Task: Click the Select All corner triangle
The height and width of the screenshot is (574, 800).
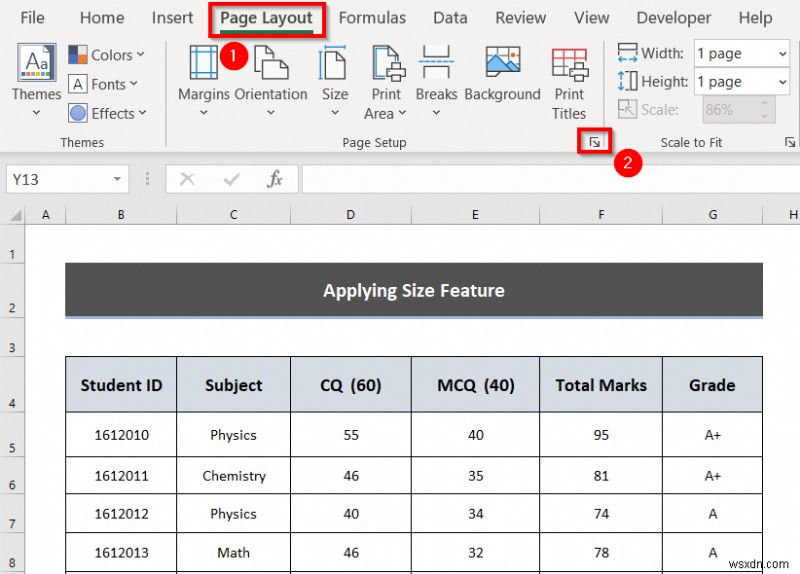Action: (x=15, y=215)
